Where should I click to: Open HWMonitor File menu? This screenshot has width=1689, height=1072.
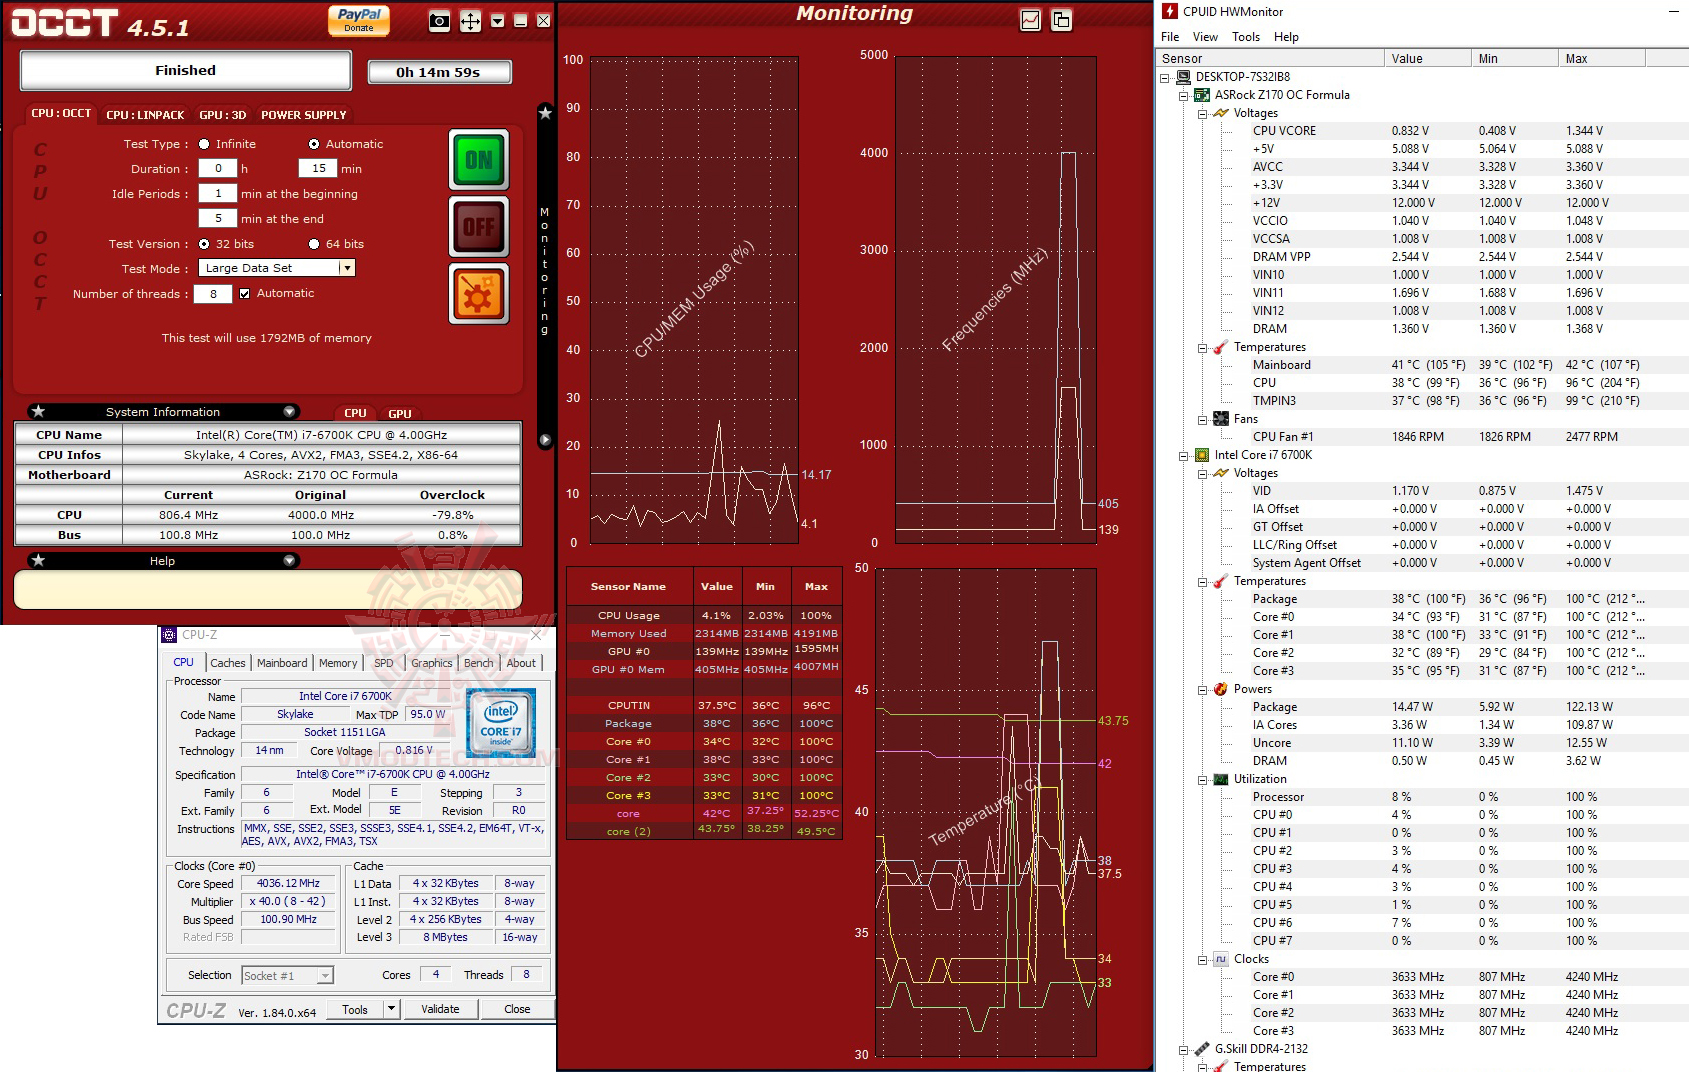click(1170, 37)
